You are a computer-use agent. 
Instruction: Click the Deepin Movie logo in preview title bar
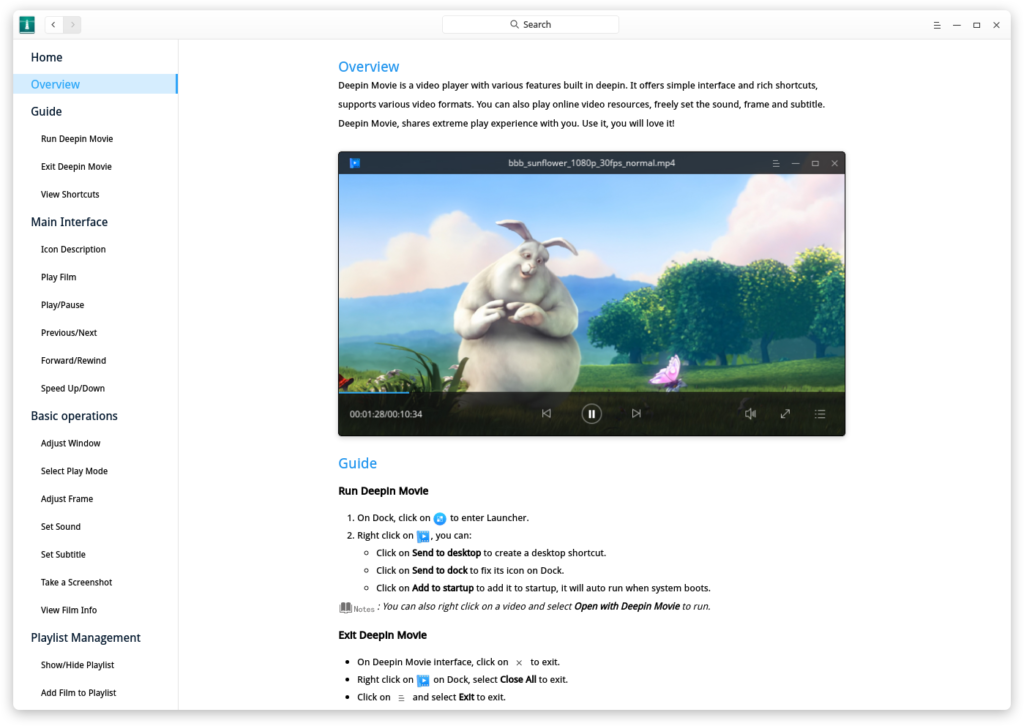[355, 163]
